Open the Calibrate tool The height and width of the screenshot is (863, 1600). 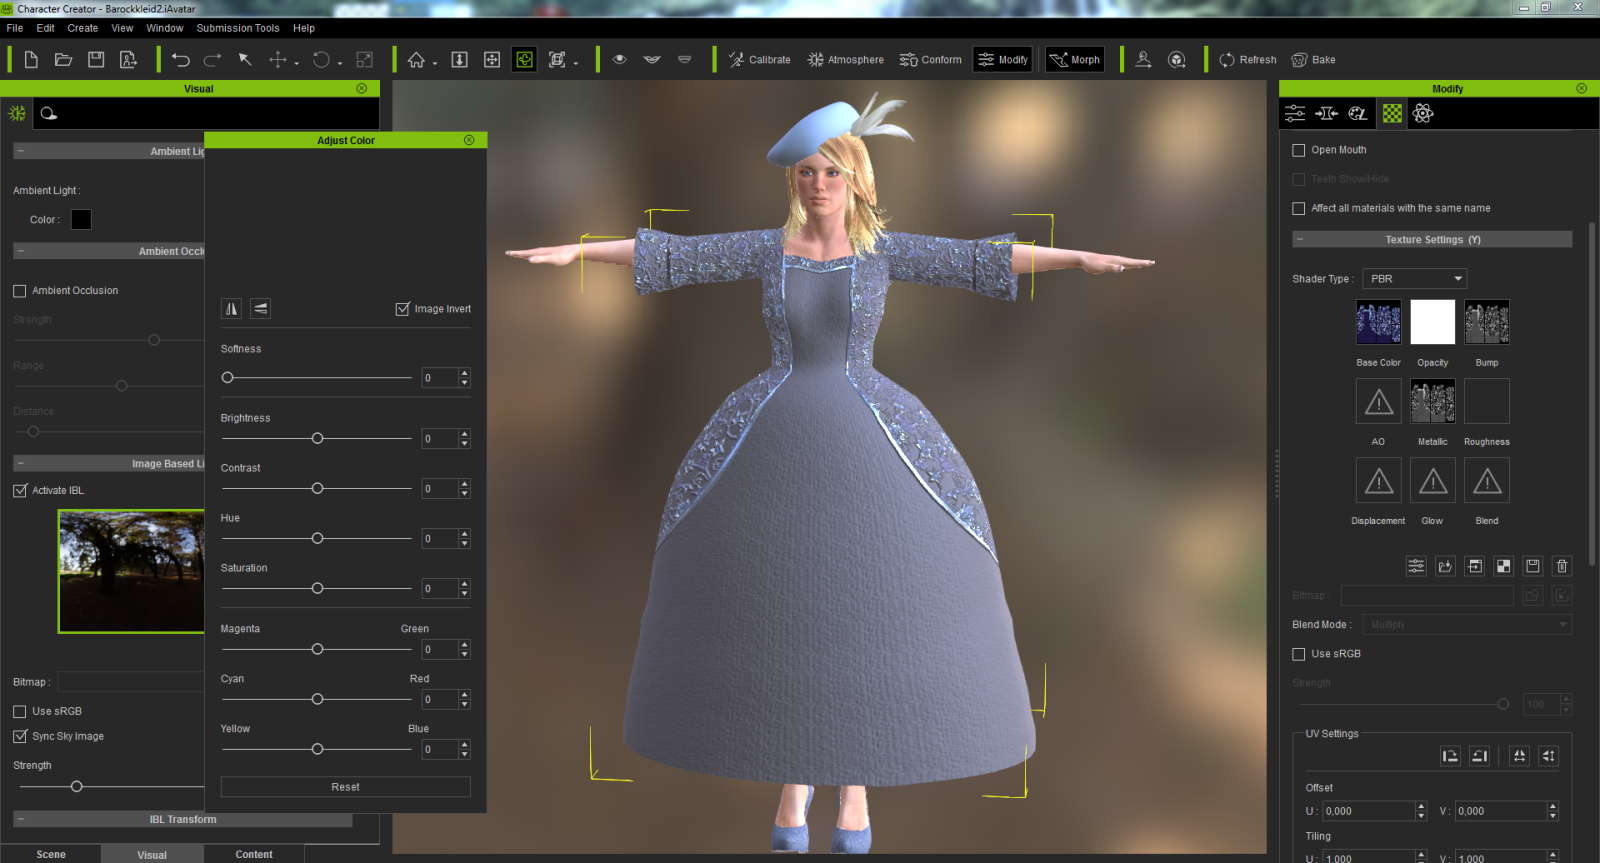(759, 60)
